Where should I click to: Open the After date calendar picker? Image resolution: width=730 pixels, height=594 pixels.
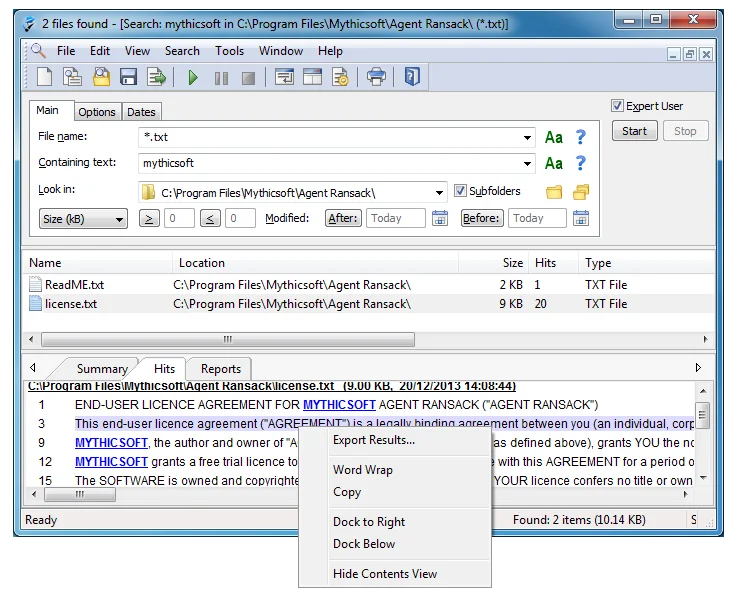[x=440, y=218]
